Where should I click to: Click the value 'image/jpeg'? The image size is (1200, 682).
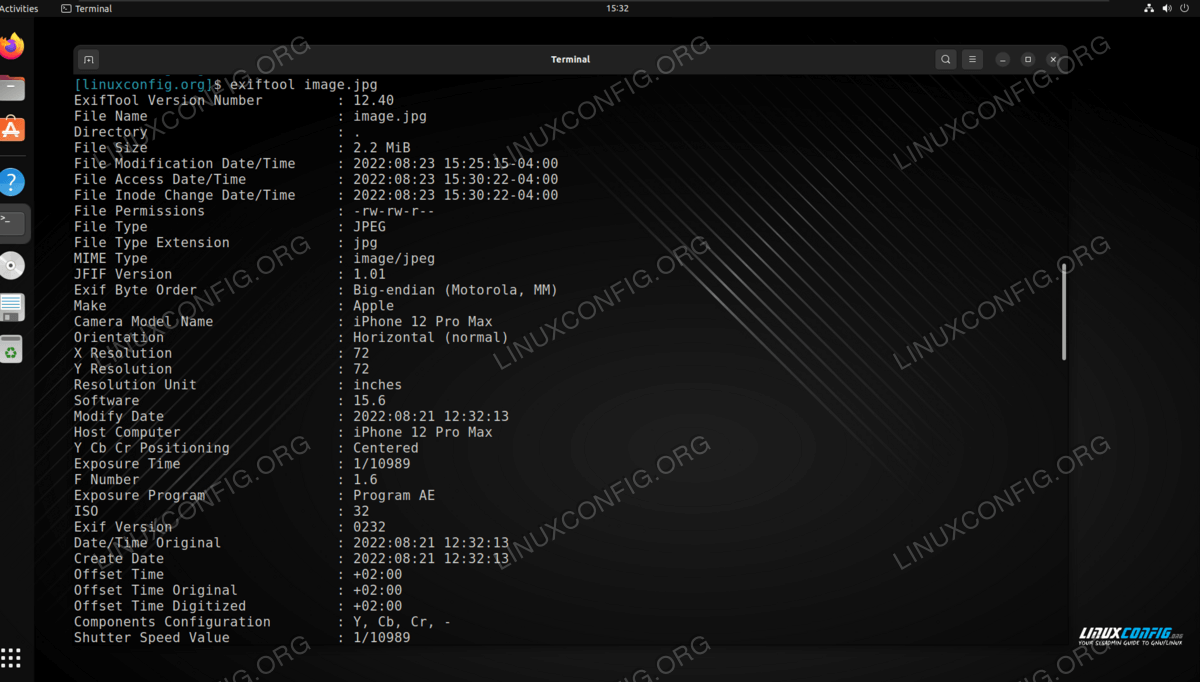tap(394, 259)
